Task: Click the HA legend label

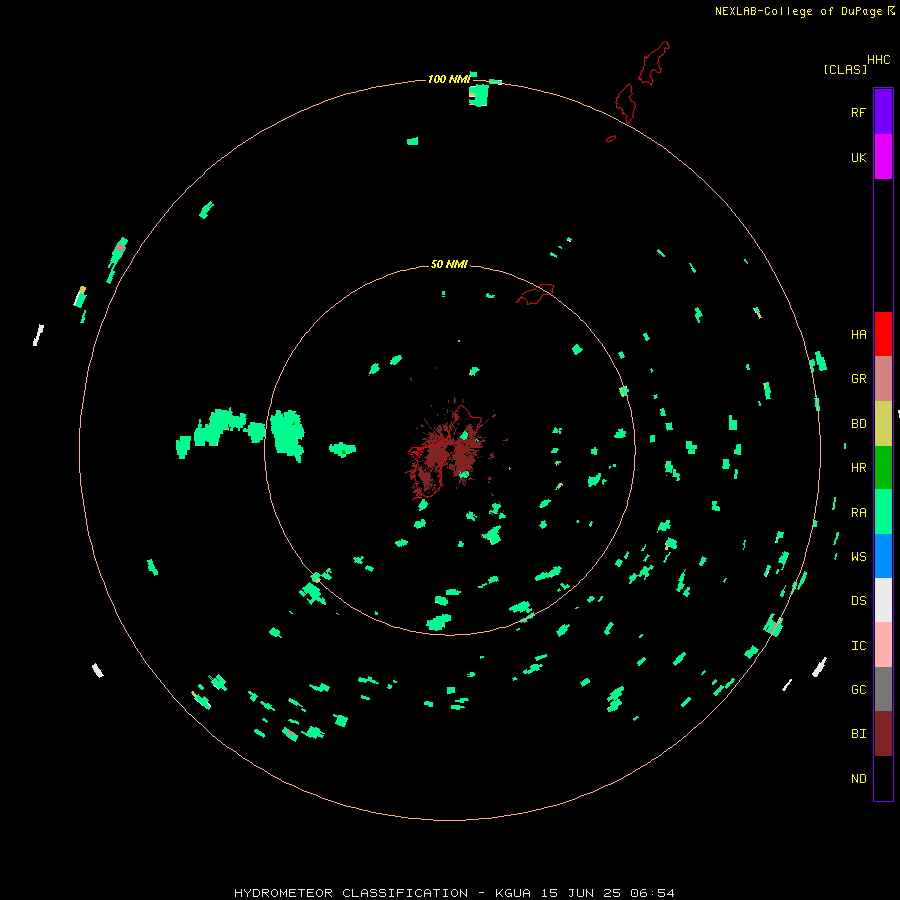Action: [x=858, y=335]
